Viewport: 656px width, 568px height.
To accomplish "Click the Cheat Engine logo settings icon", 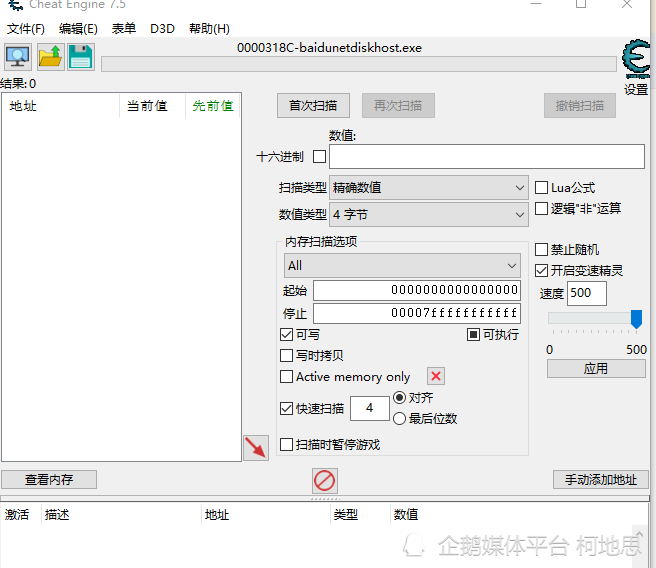I will (x=635, y=61).
